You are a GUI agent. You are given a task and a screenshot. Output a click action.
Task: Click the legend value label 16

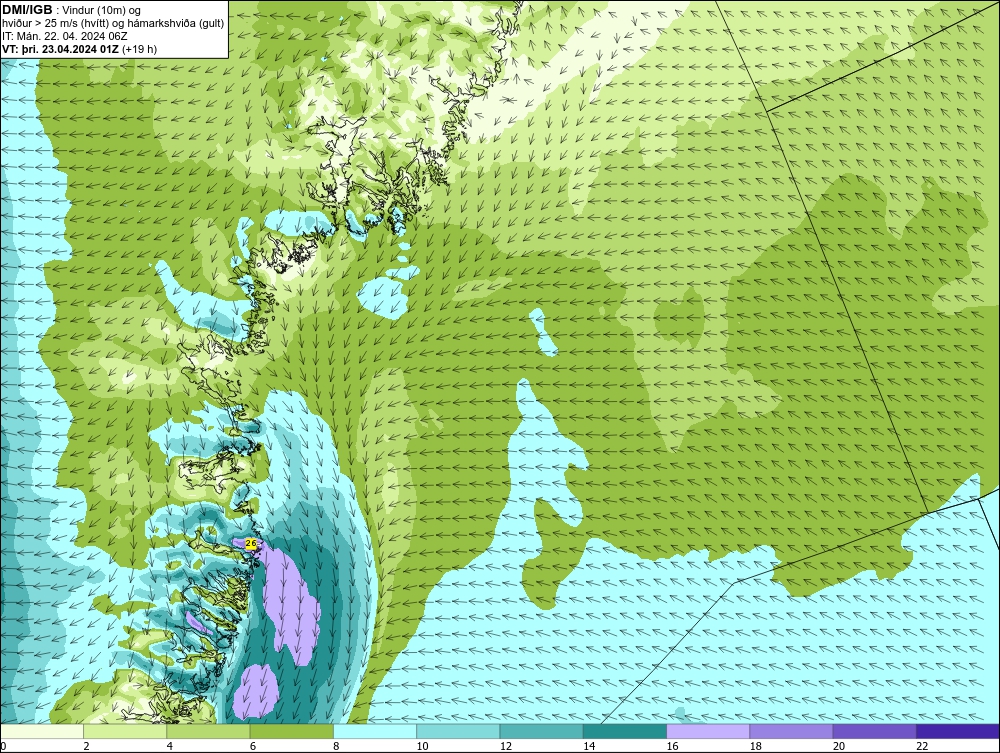pos(672,746)
